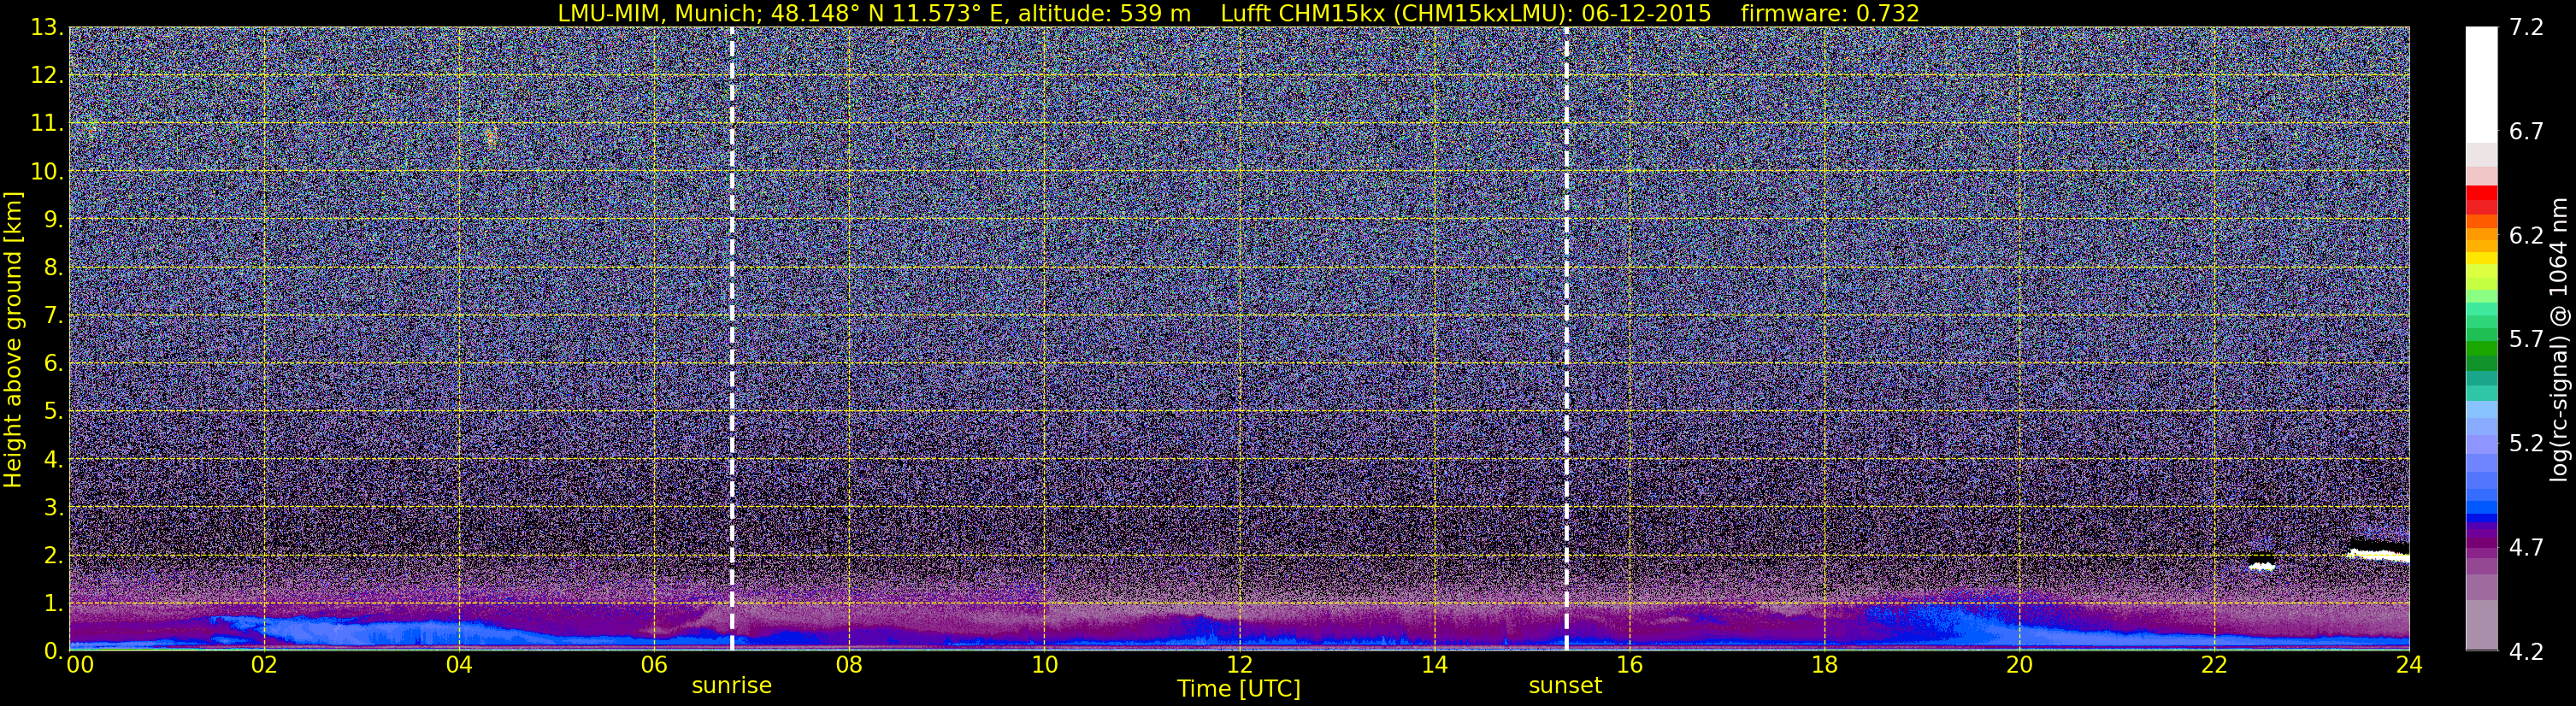Click the 6 km tick on the height axis
The height and width of the screenshot is (706, 2576).
coord(53,364)
